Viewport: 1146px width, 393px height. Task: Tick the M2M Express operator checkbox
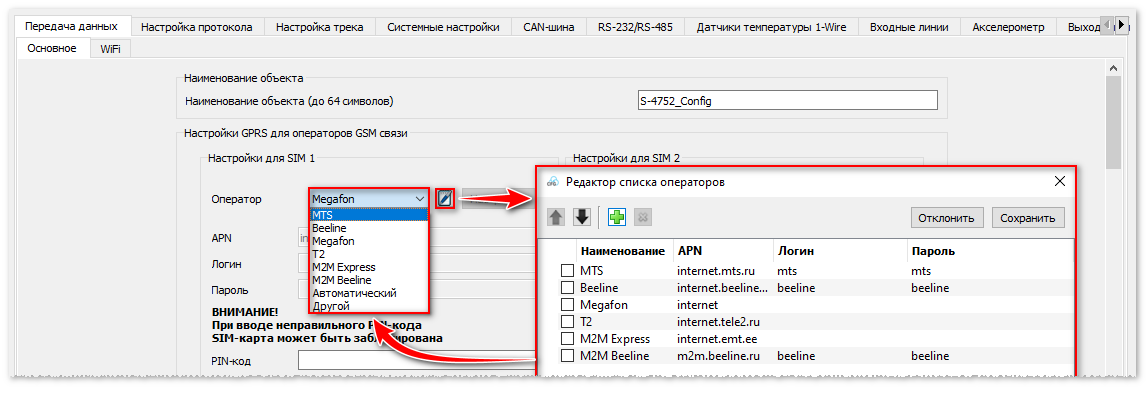coord(567,339)
